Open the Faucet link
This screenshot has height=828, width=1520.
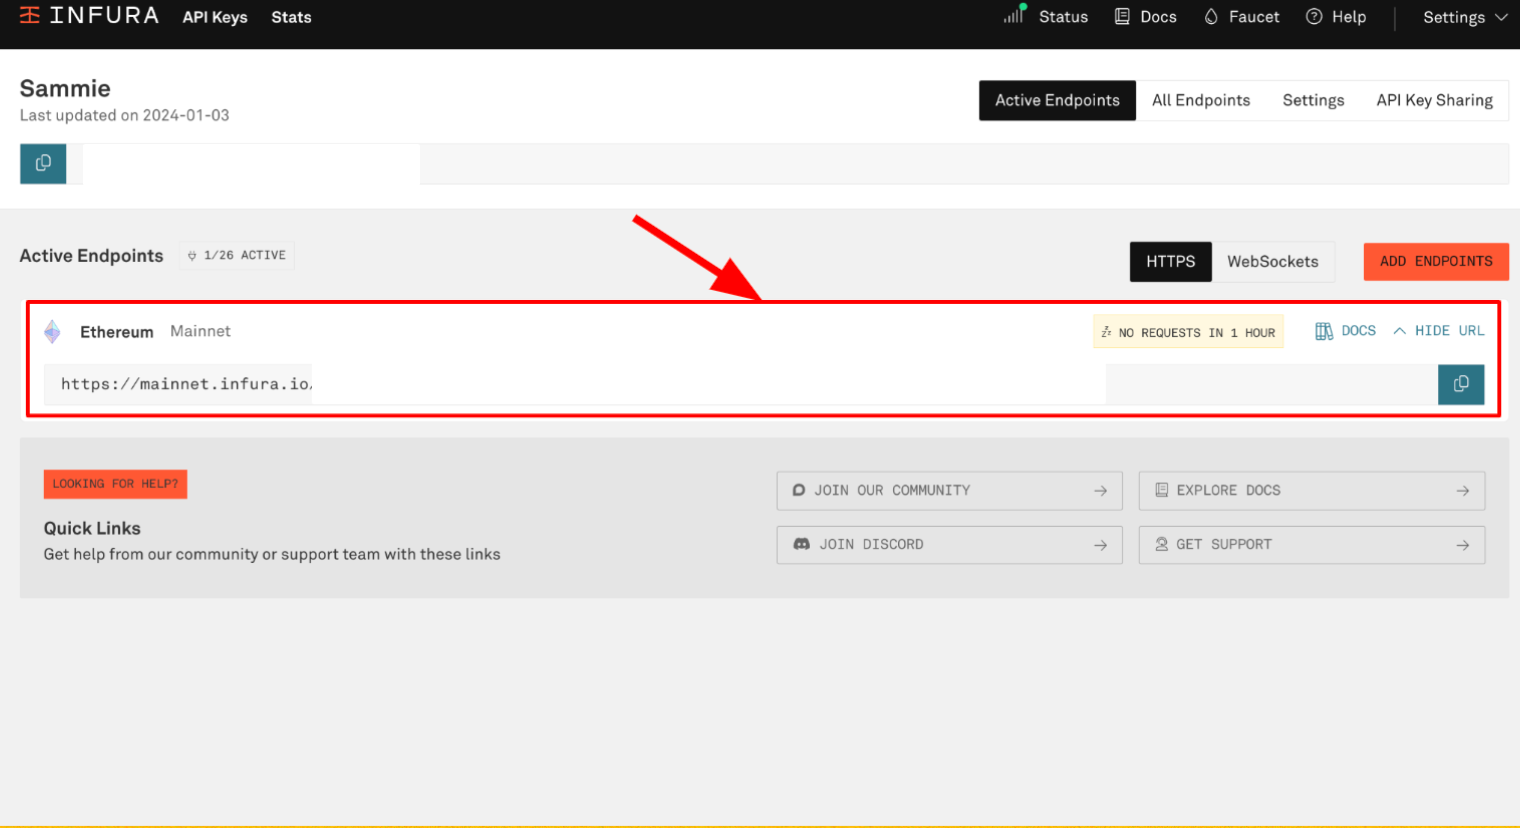[1254, 17]
